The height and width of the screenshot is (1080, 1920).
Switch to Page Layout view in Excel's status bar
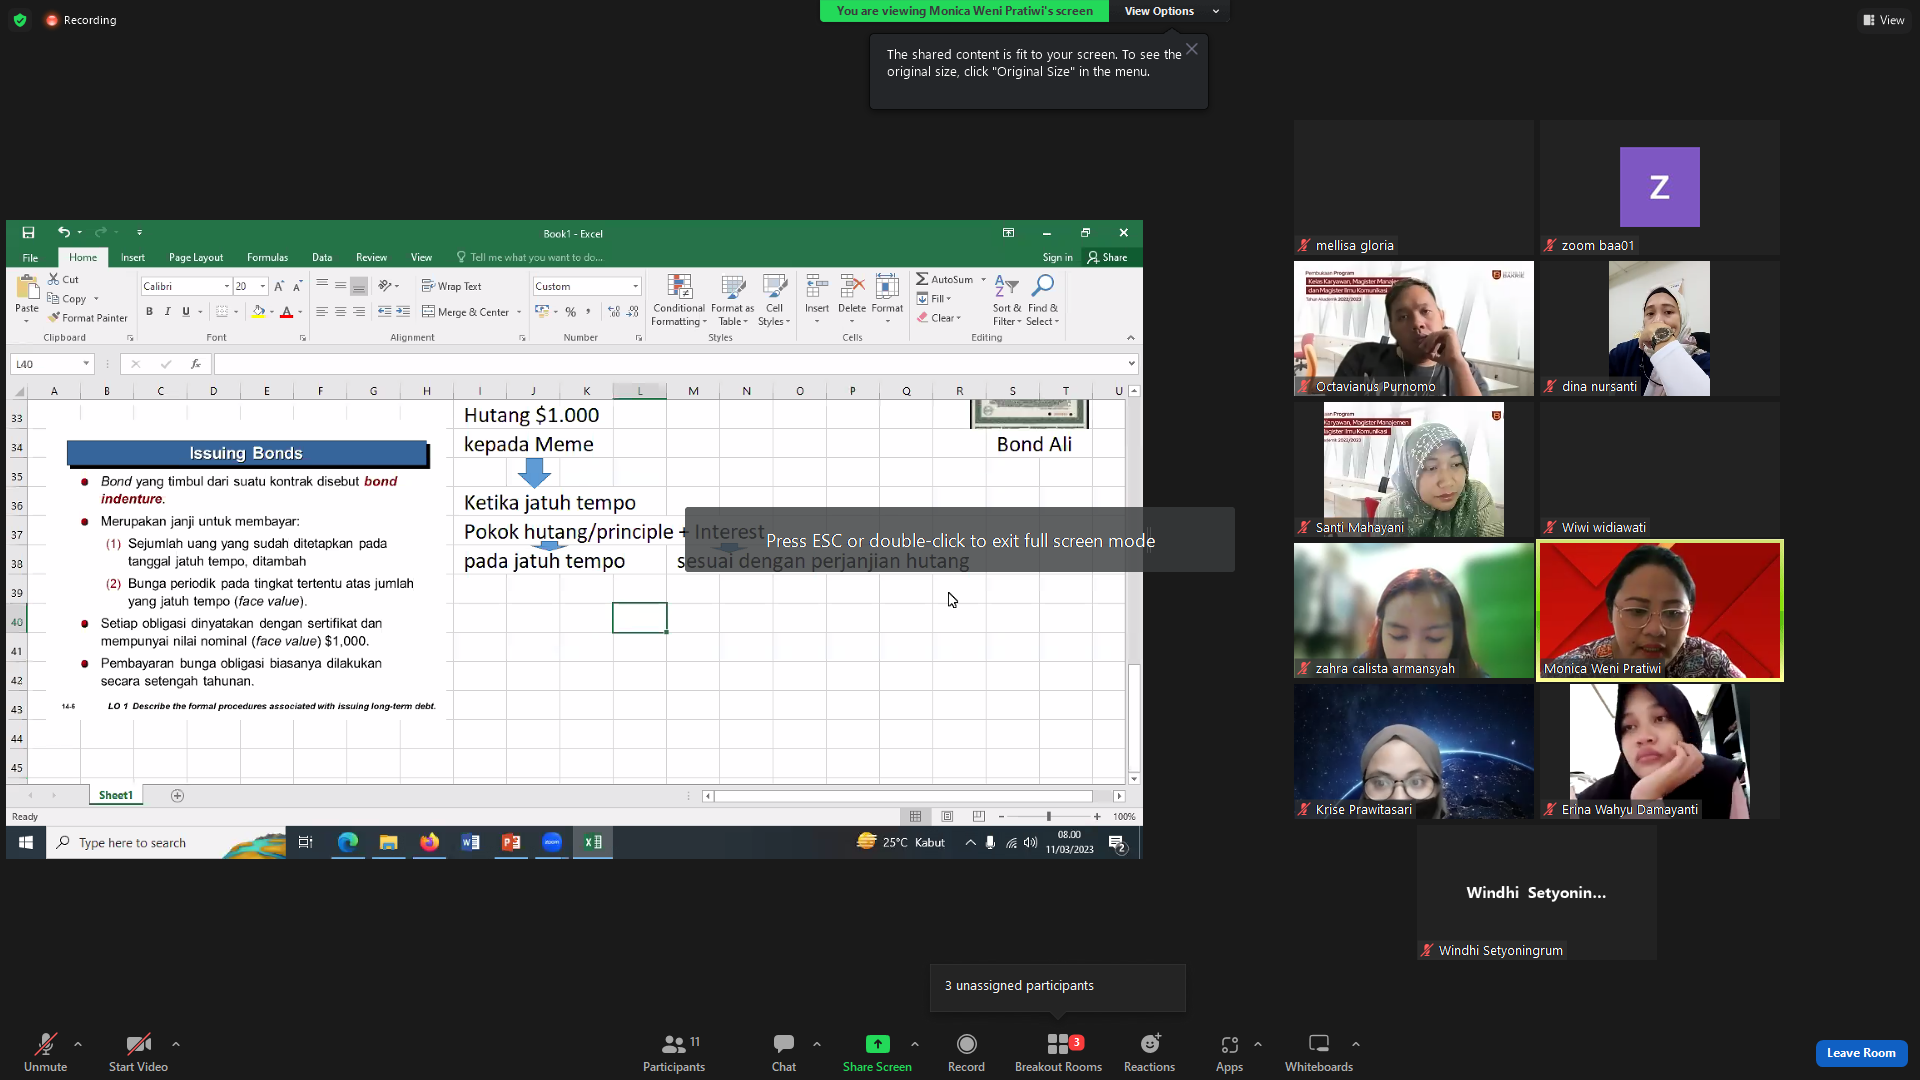coord(947,817)
